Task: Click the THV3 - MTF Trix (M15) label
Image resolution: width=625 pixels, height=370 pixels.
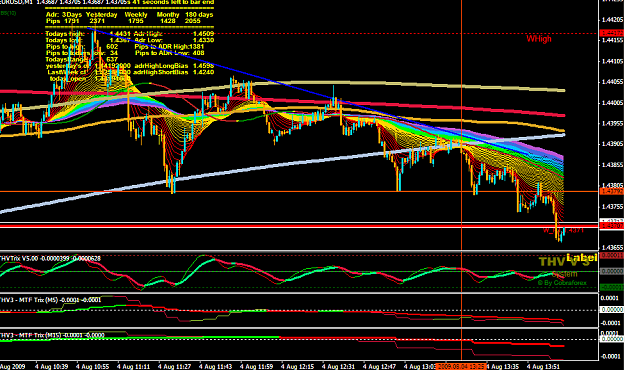Action: click(x=52, y=335)
